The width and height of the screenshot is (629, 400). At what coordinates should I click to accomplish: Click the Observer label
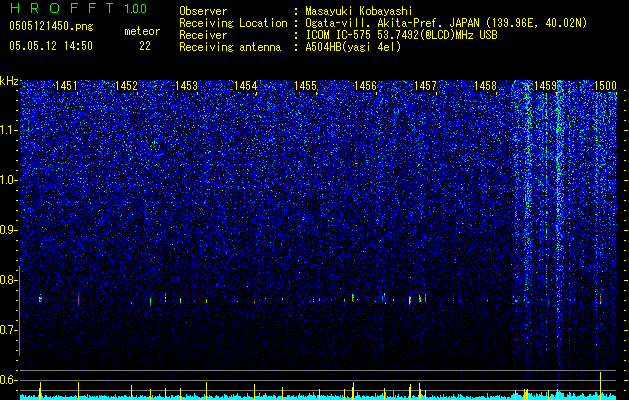pyautogui.click(x=203, y=12)
